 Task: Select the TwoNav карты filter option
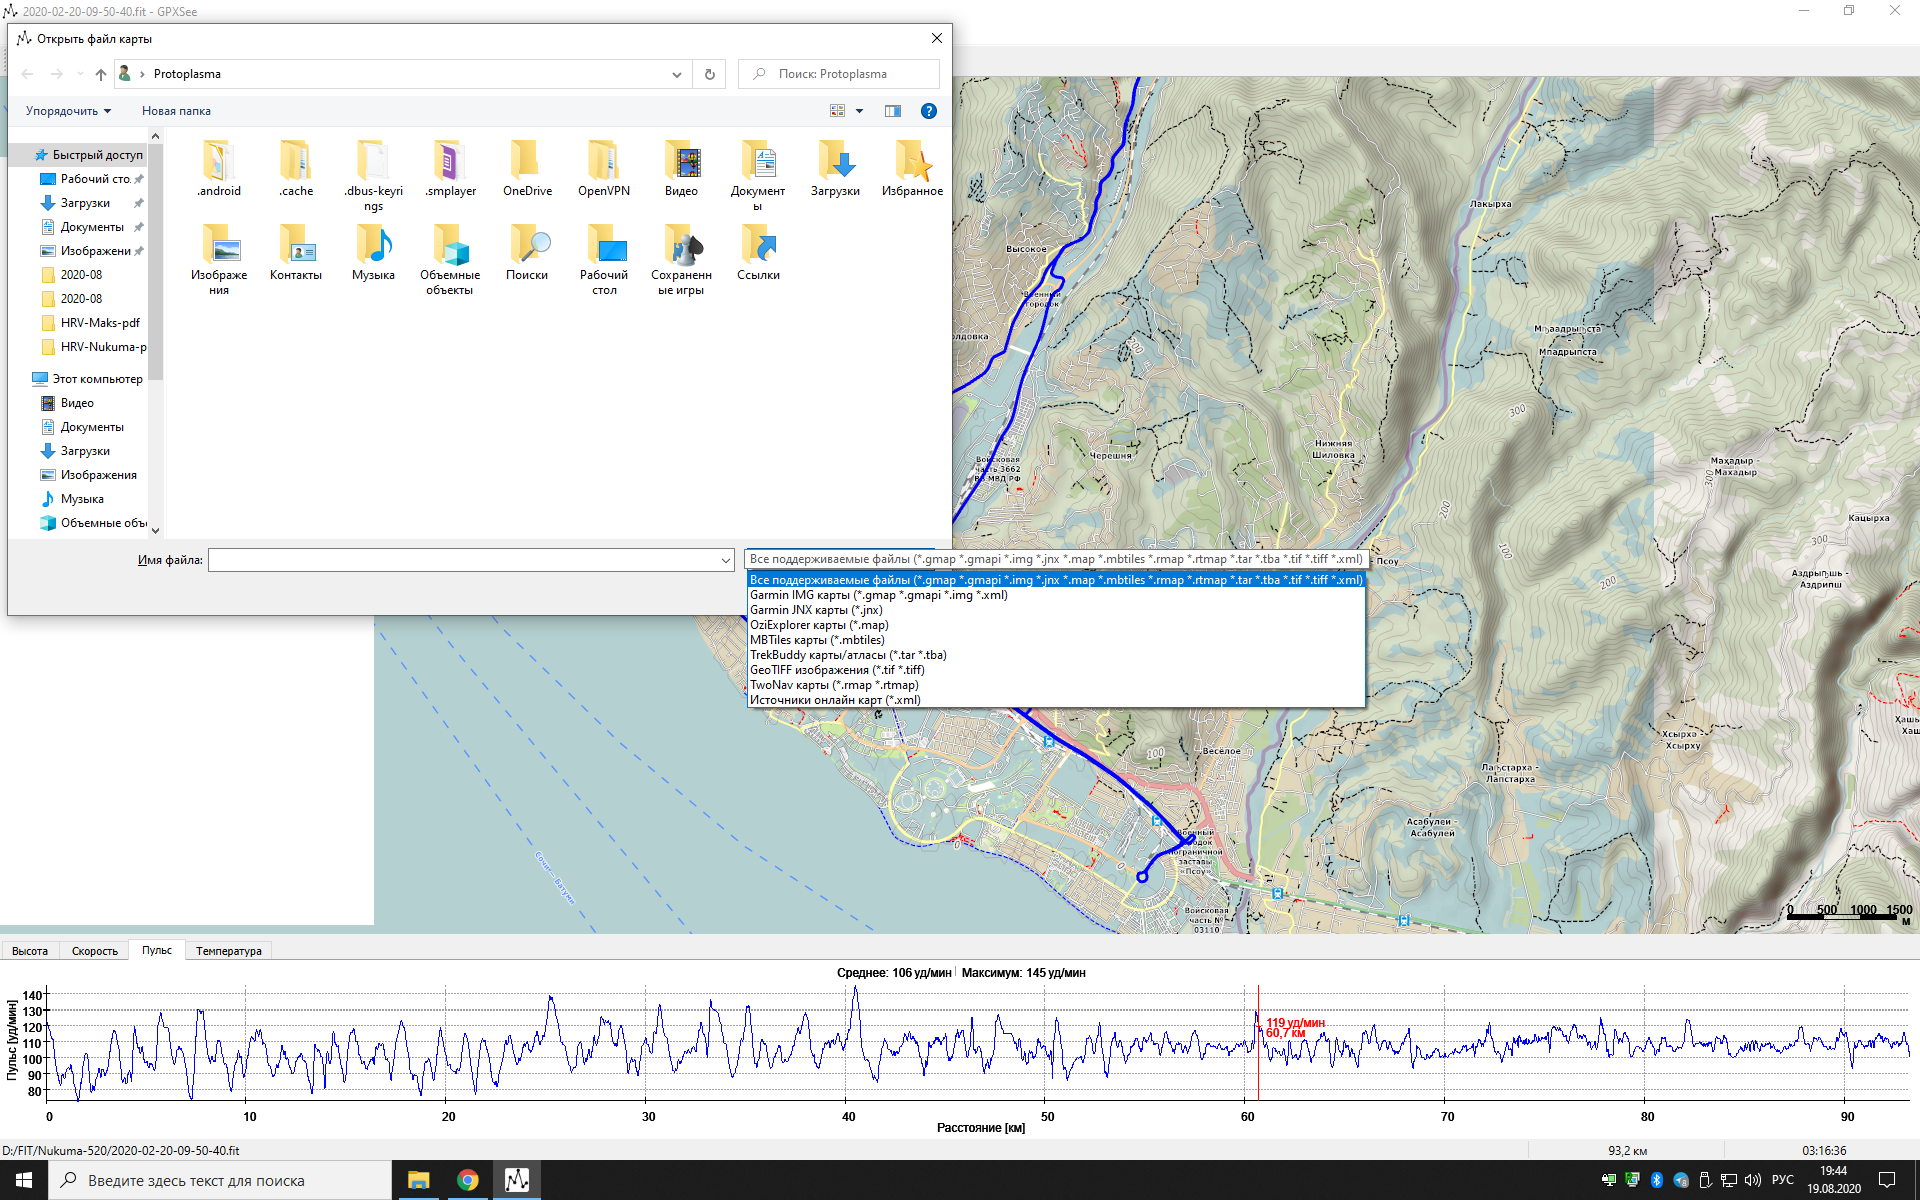pos(1056,685)
